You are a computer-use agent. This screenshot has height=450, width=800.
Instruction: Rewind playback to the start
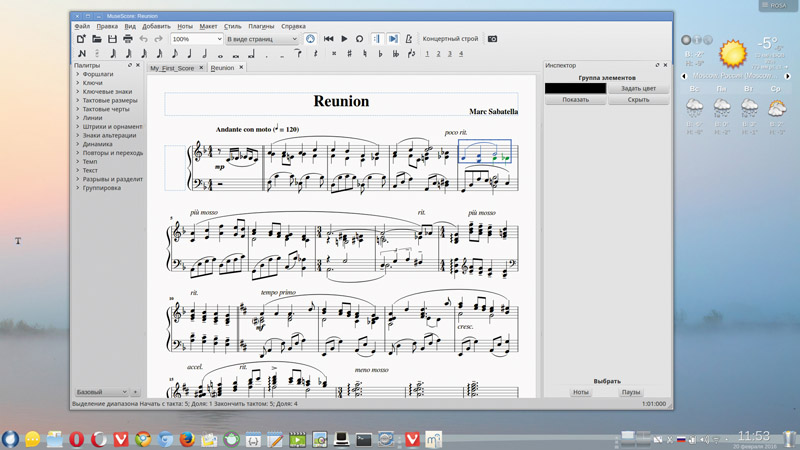point(328,39)
